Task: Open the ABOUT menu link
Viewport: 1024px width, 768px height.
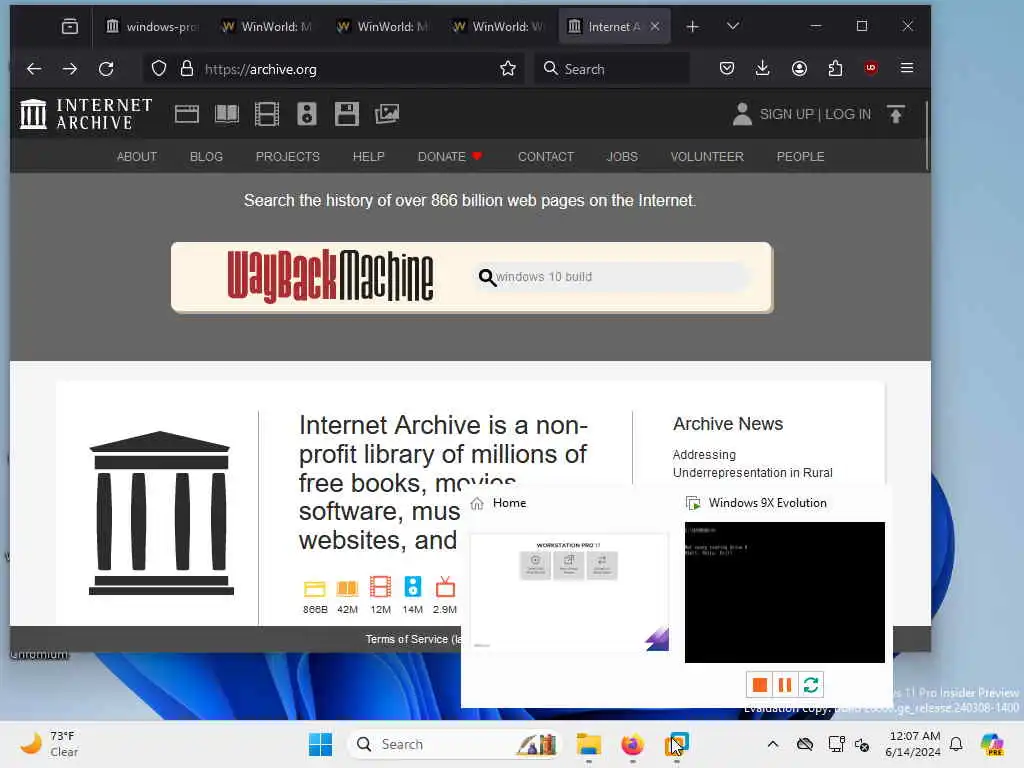Action: pyautogui.click(x=136, y=157)
